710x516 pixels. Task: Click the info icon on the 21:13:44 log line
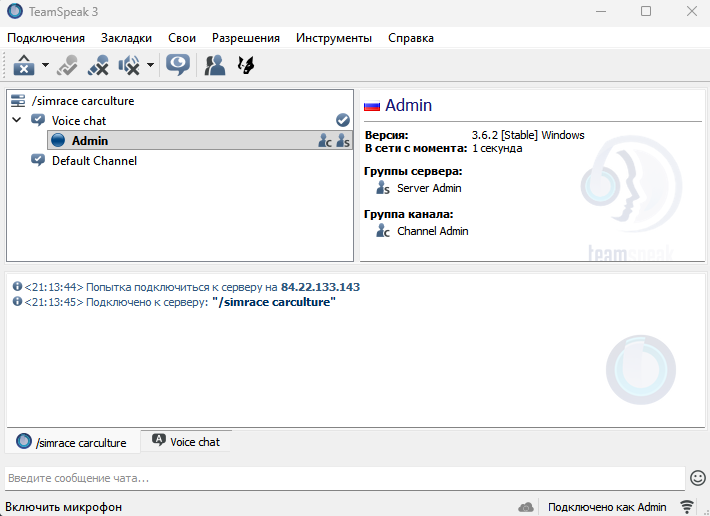point(17,286)
